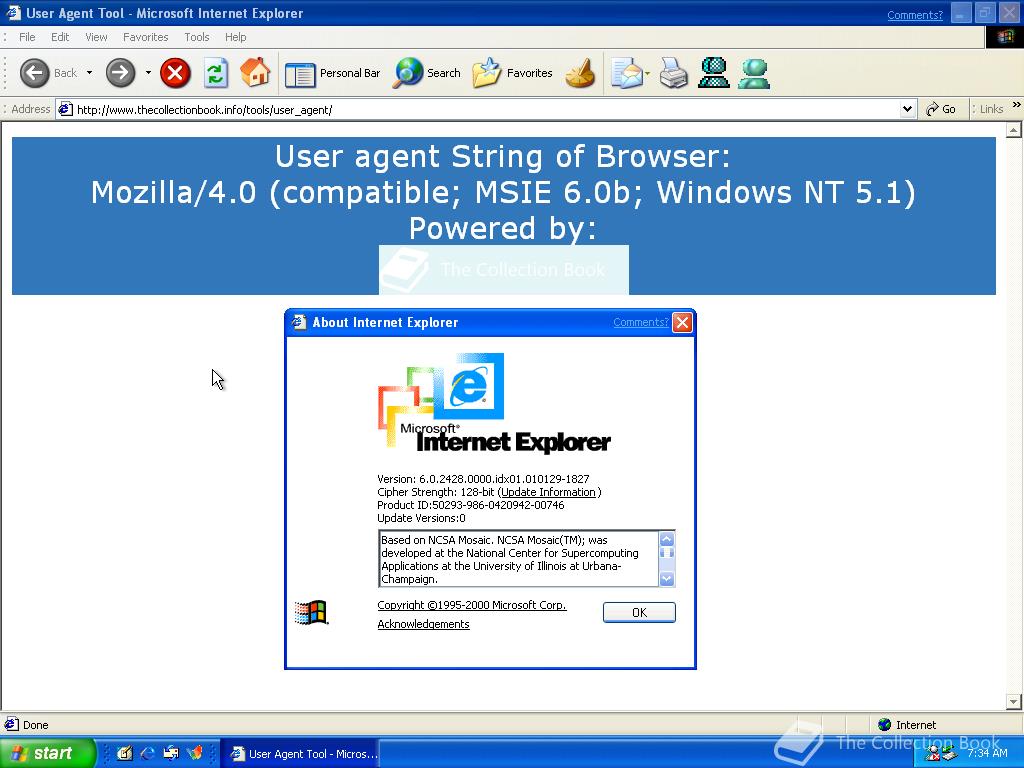Open the Tools menu
The image size is (1024, 768).
tap(197, 37)
